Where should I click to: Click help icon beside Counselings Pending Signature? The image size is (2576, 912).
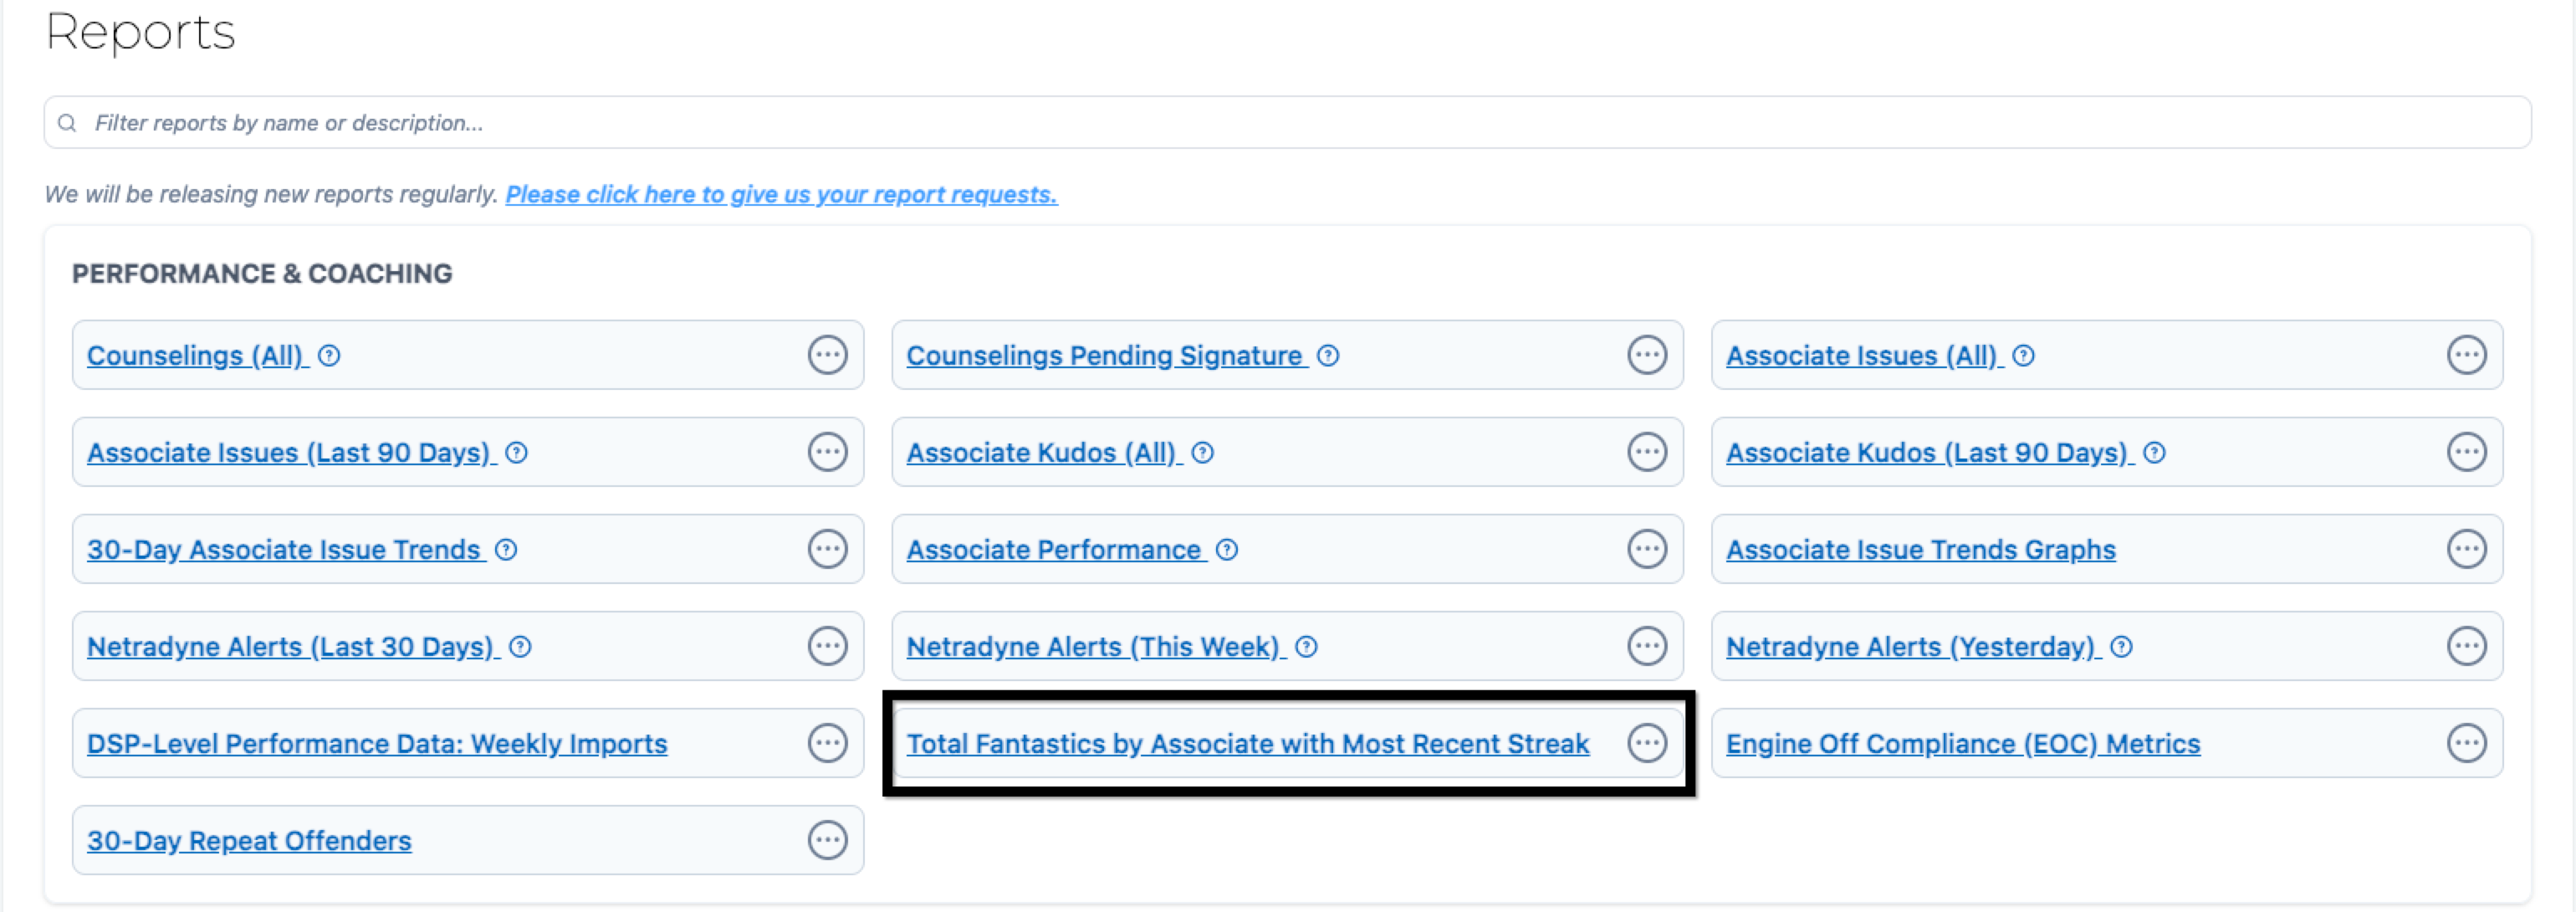coord(1328,356)
